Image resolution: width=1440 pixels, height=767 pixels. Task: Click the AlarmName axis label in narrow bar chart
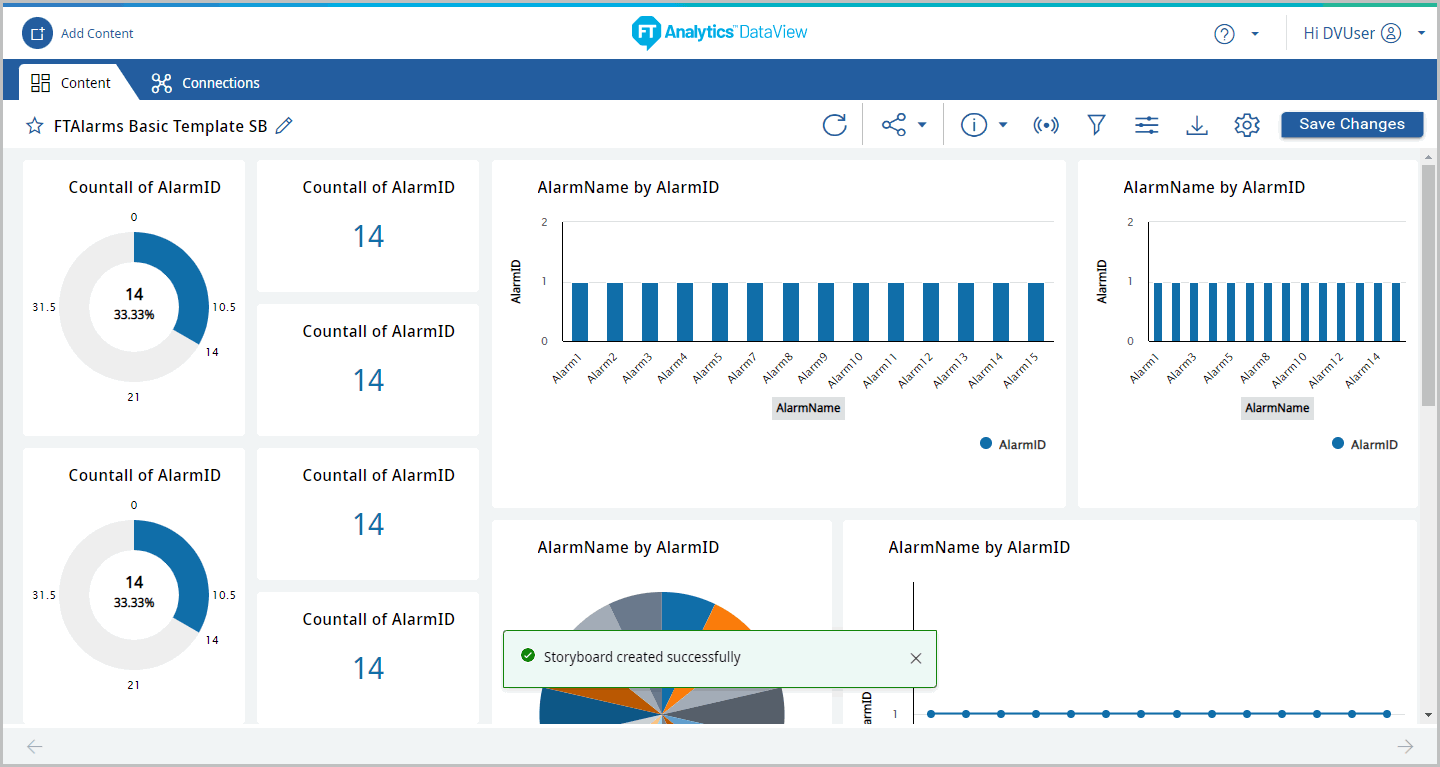point(1277,408)
